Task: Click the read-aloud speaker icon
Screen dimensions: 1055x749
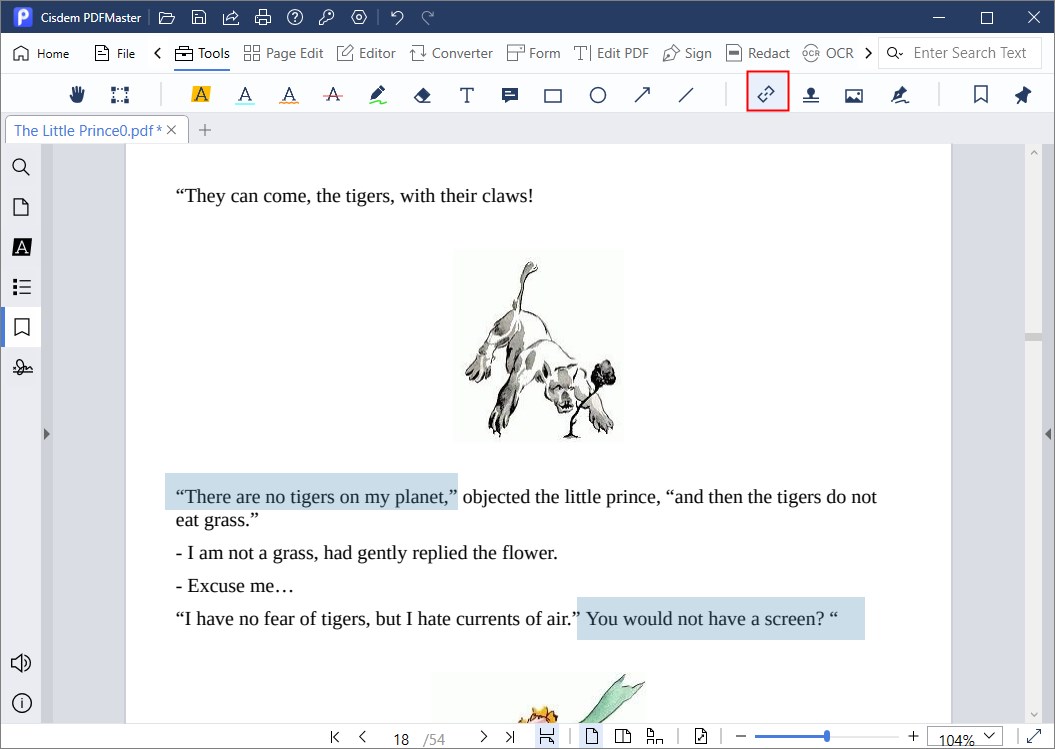Action: [x=21, y=663]
